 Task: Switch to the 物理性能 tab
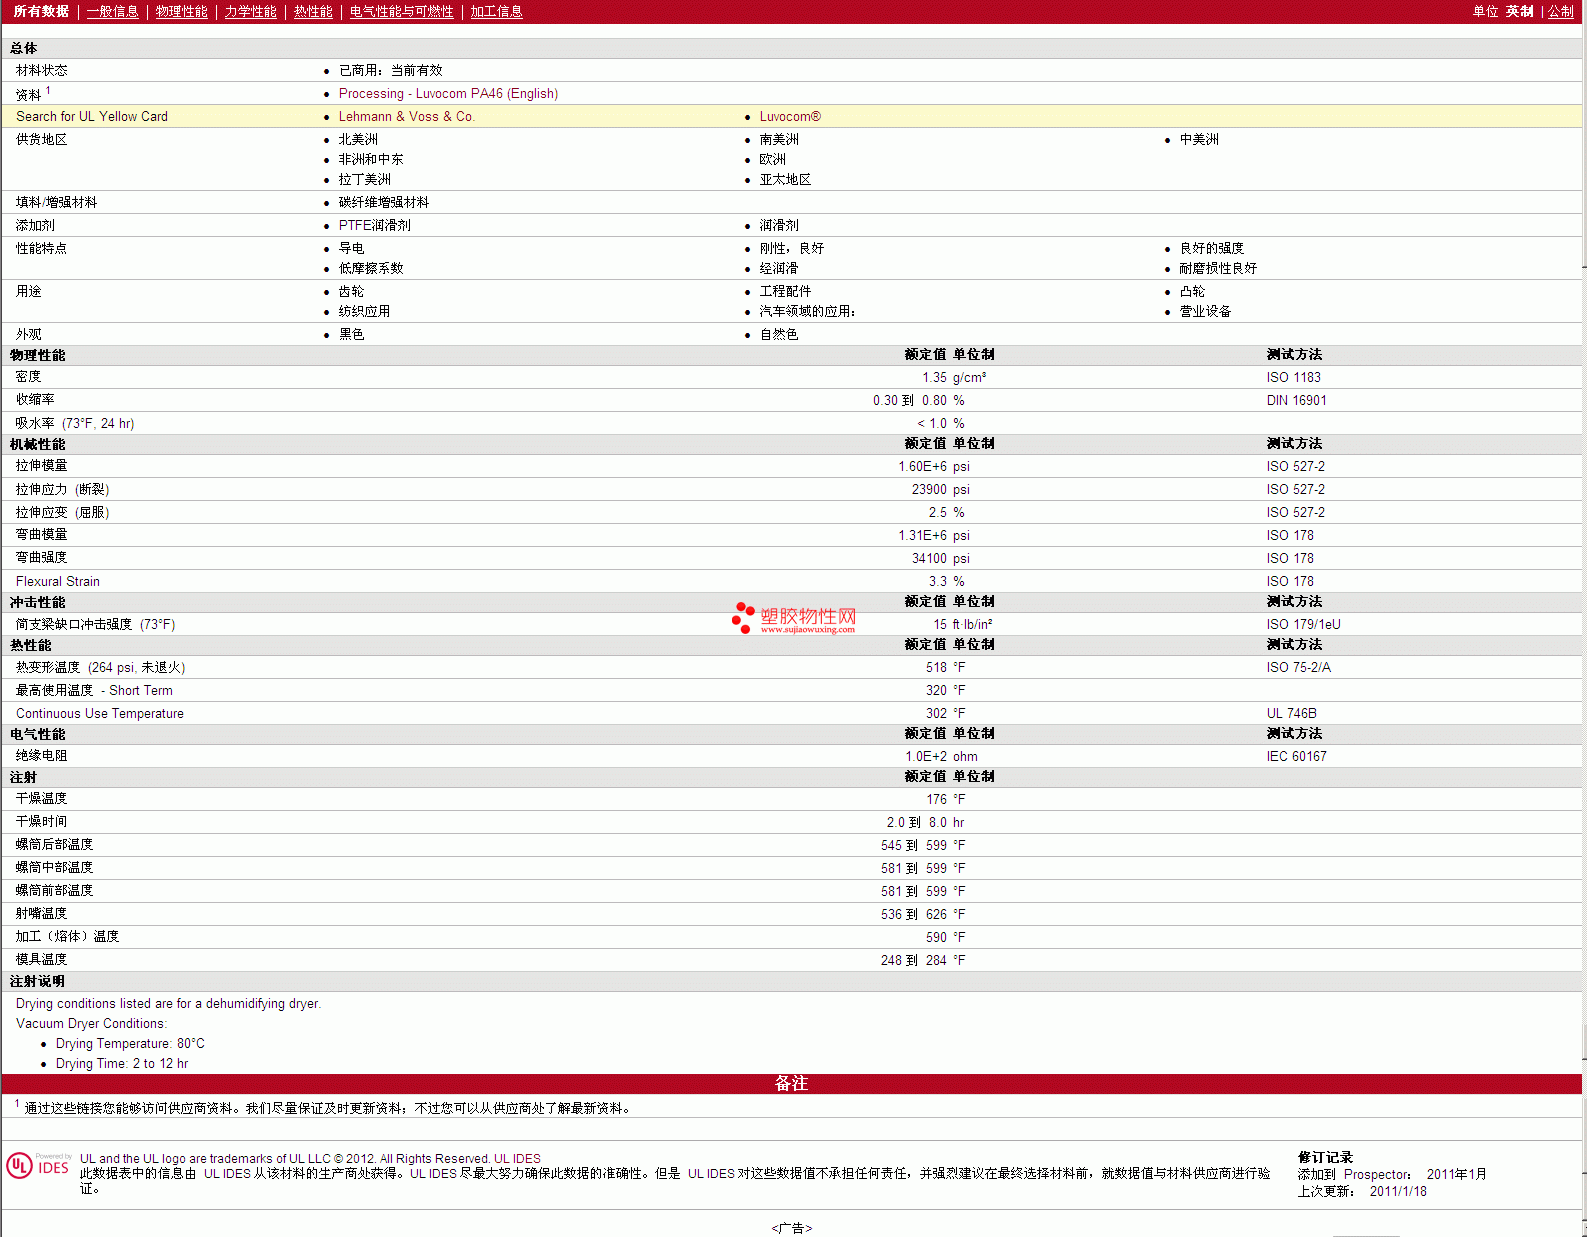pyautogui.click(x=182, y=11)
